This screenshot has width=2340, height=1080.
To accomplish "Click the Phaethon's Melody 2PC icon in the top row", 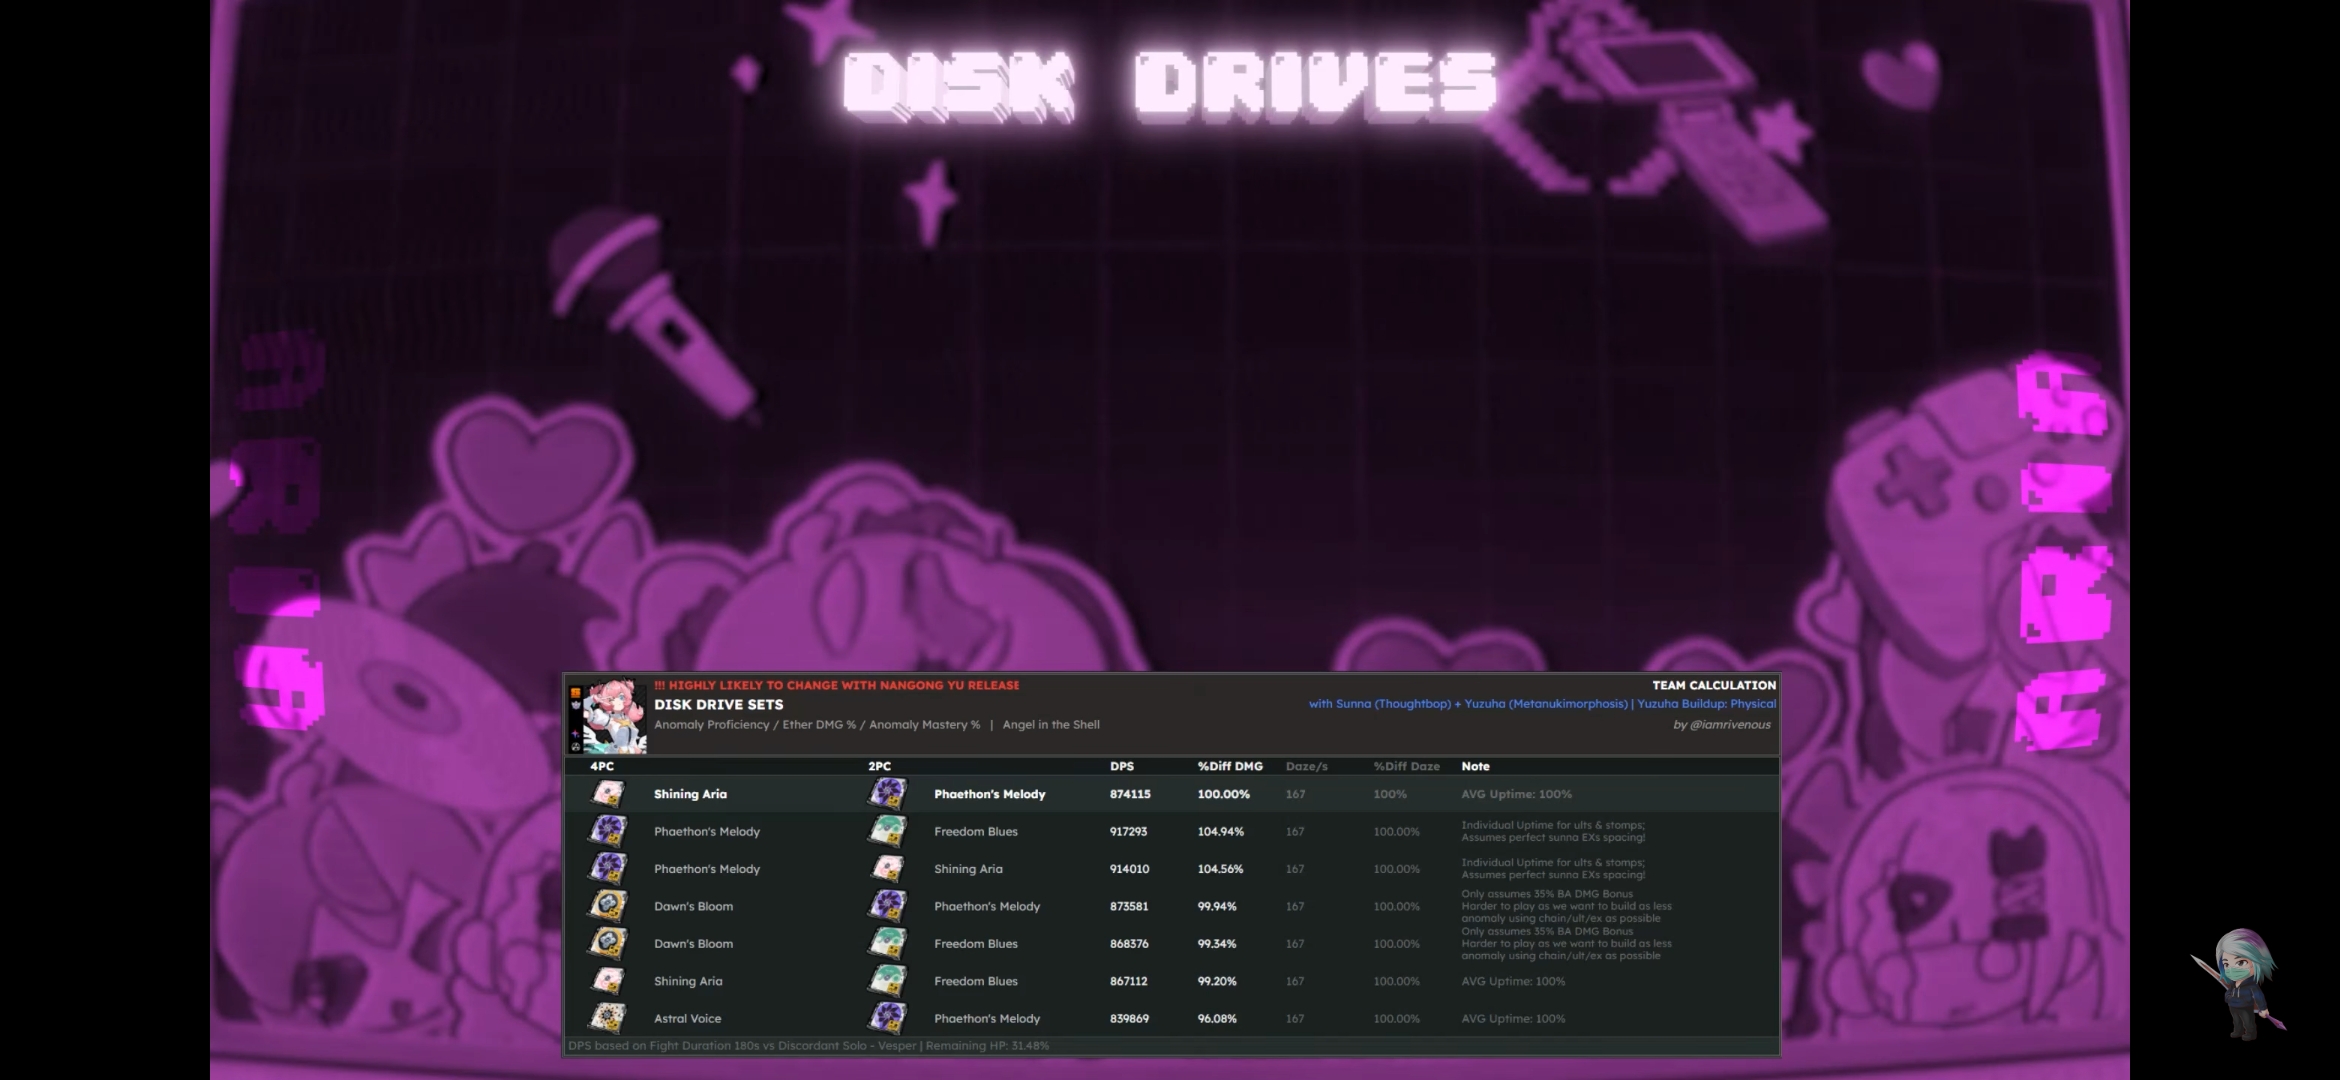I will [x=887, y=794].
